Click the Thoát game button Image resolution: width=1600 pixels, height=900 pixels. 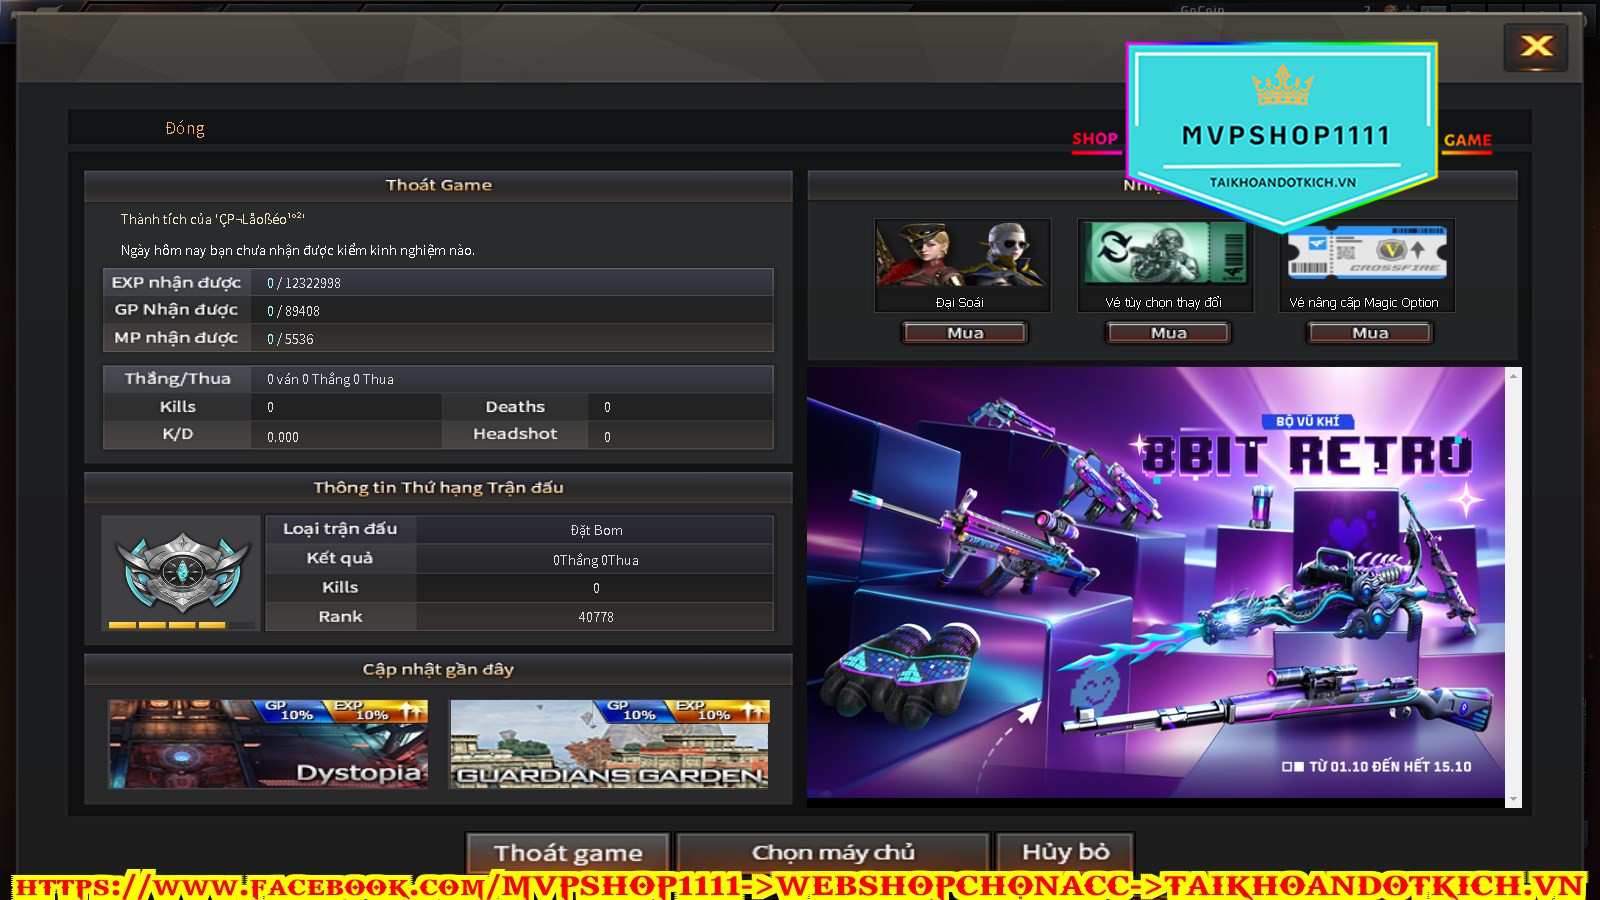click(x=568, y=853)
